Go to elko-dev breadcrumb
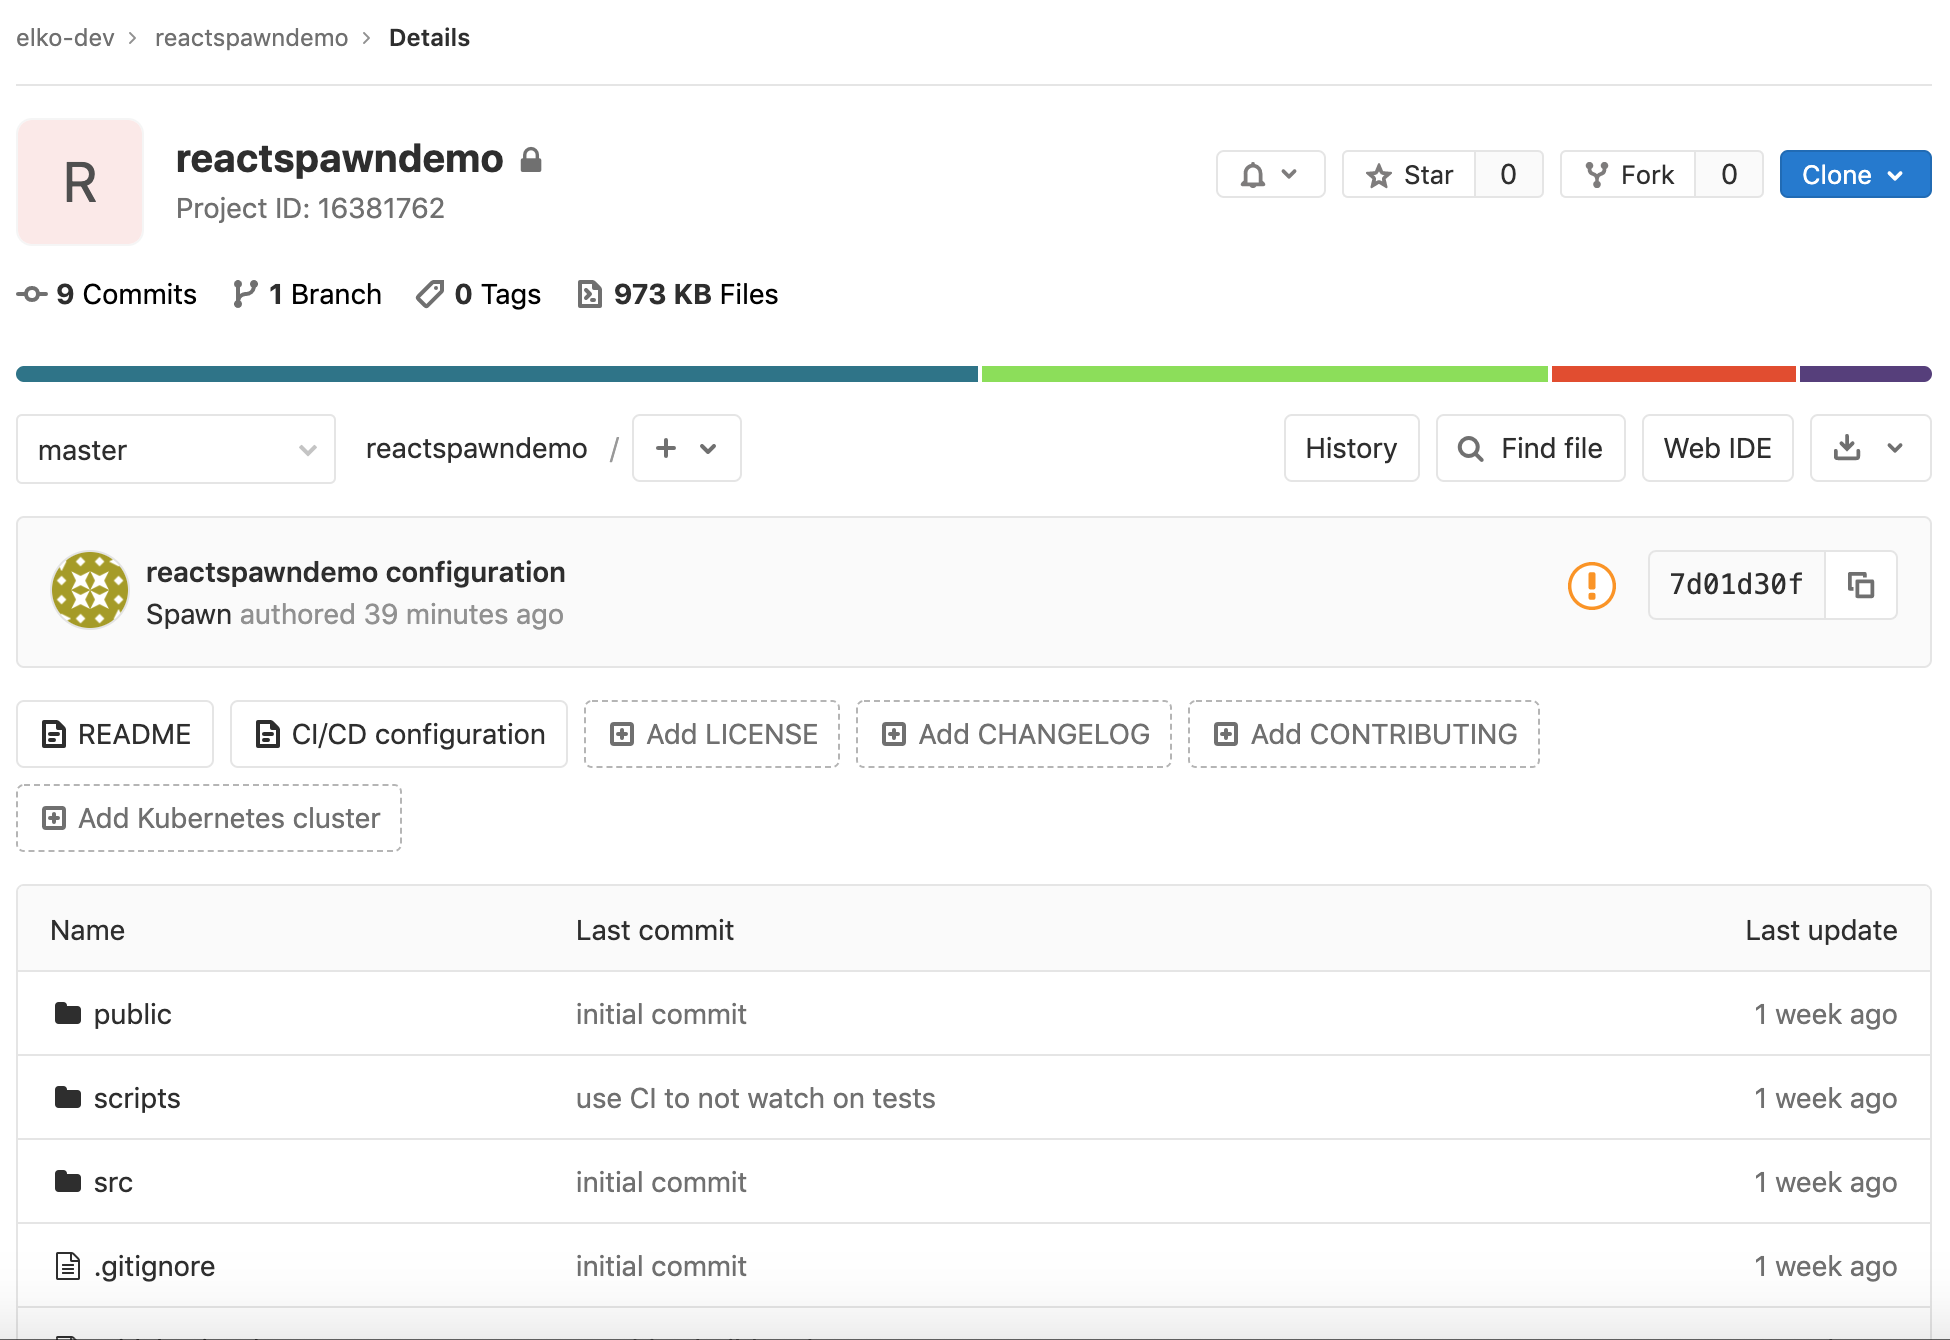 (65, 38)
